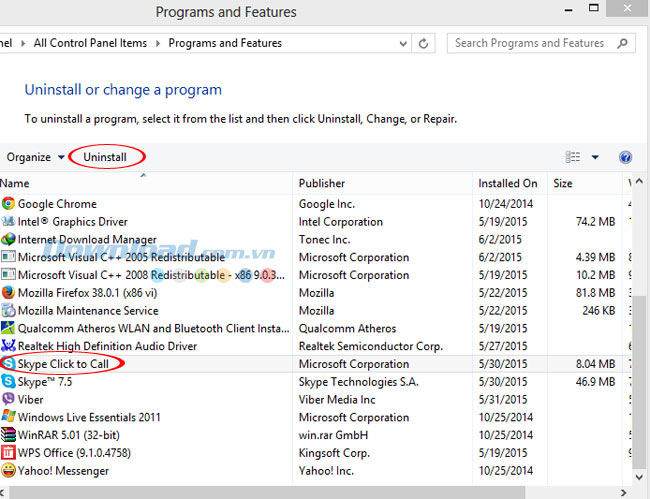The width and height of the screenshot is (650, 499).
Task: Select the Skype Click to Call row
Action: [64, 364]
